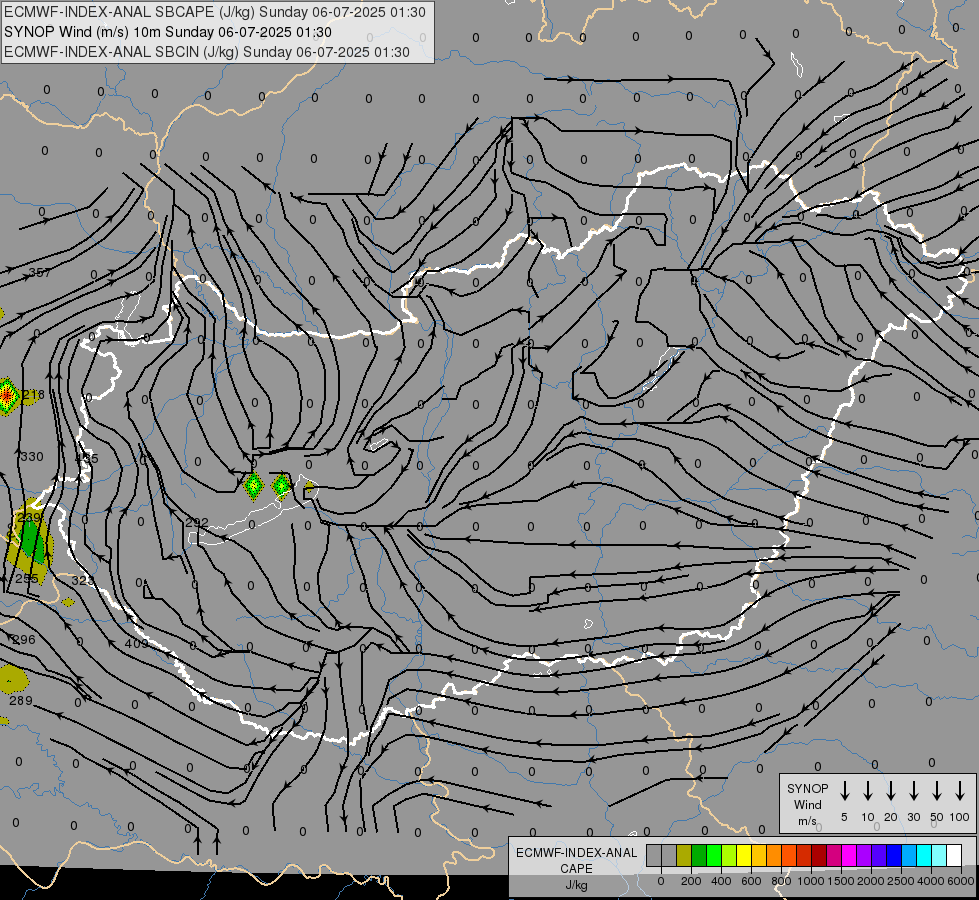The height and width of the screenshot is (900, 979).
Task: Click the map value 292 near the lake
Action: click(197, 522)
